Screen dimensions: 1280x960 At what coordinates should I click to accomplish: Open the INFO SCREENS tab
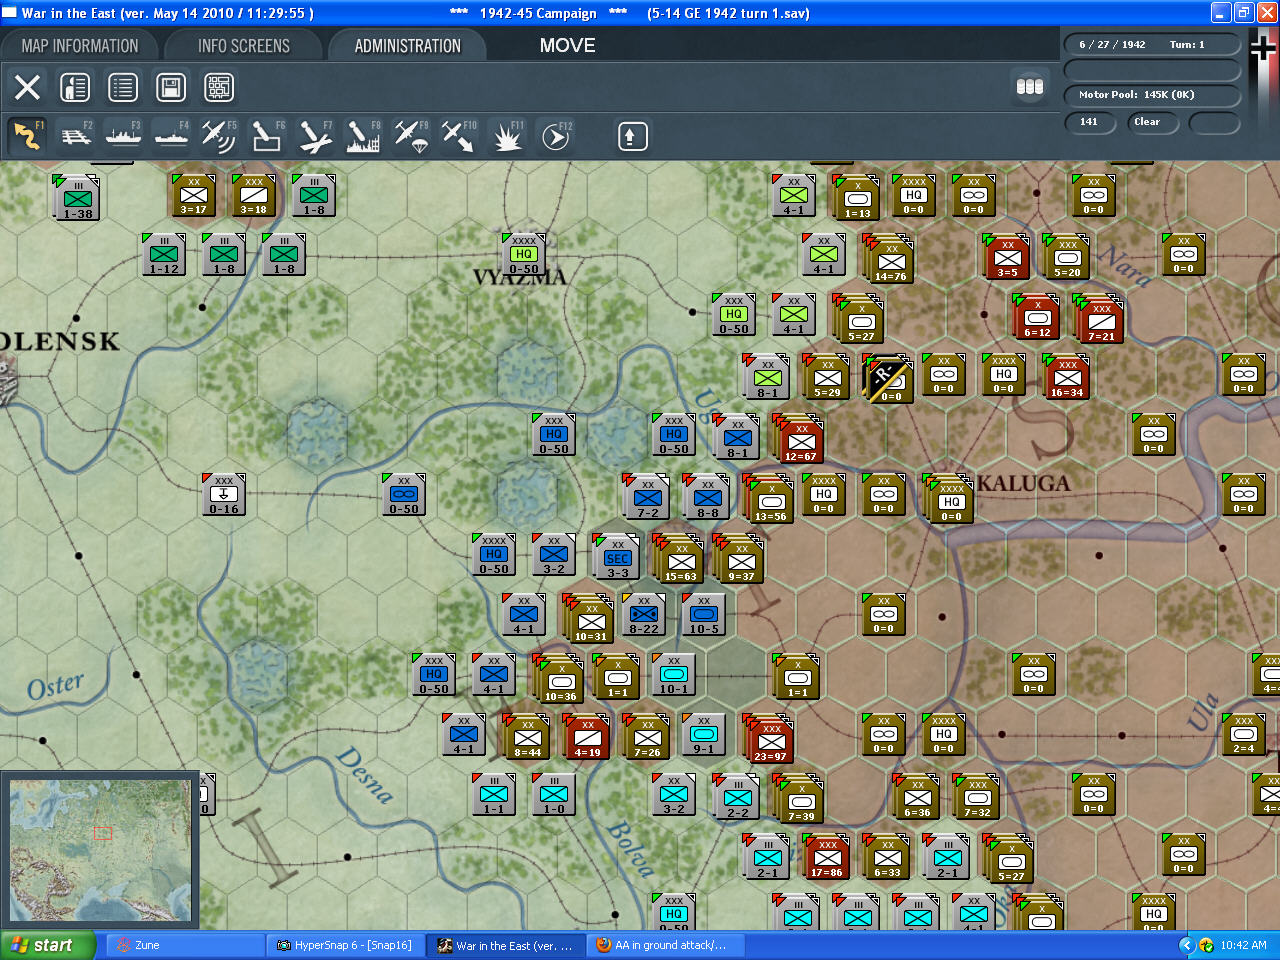click(x=244, y=46)
